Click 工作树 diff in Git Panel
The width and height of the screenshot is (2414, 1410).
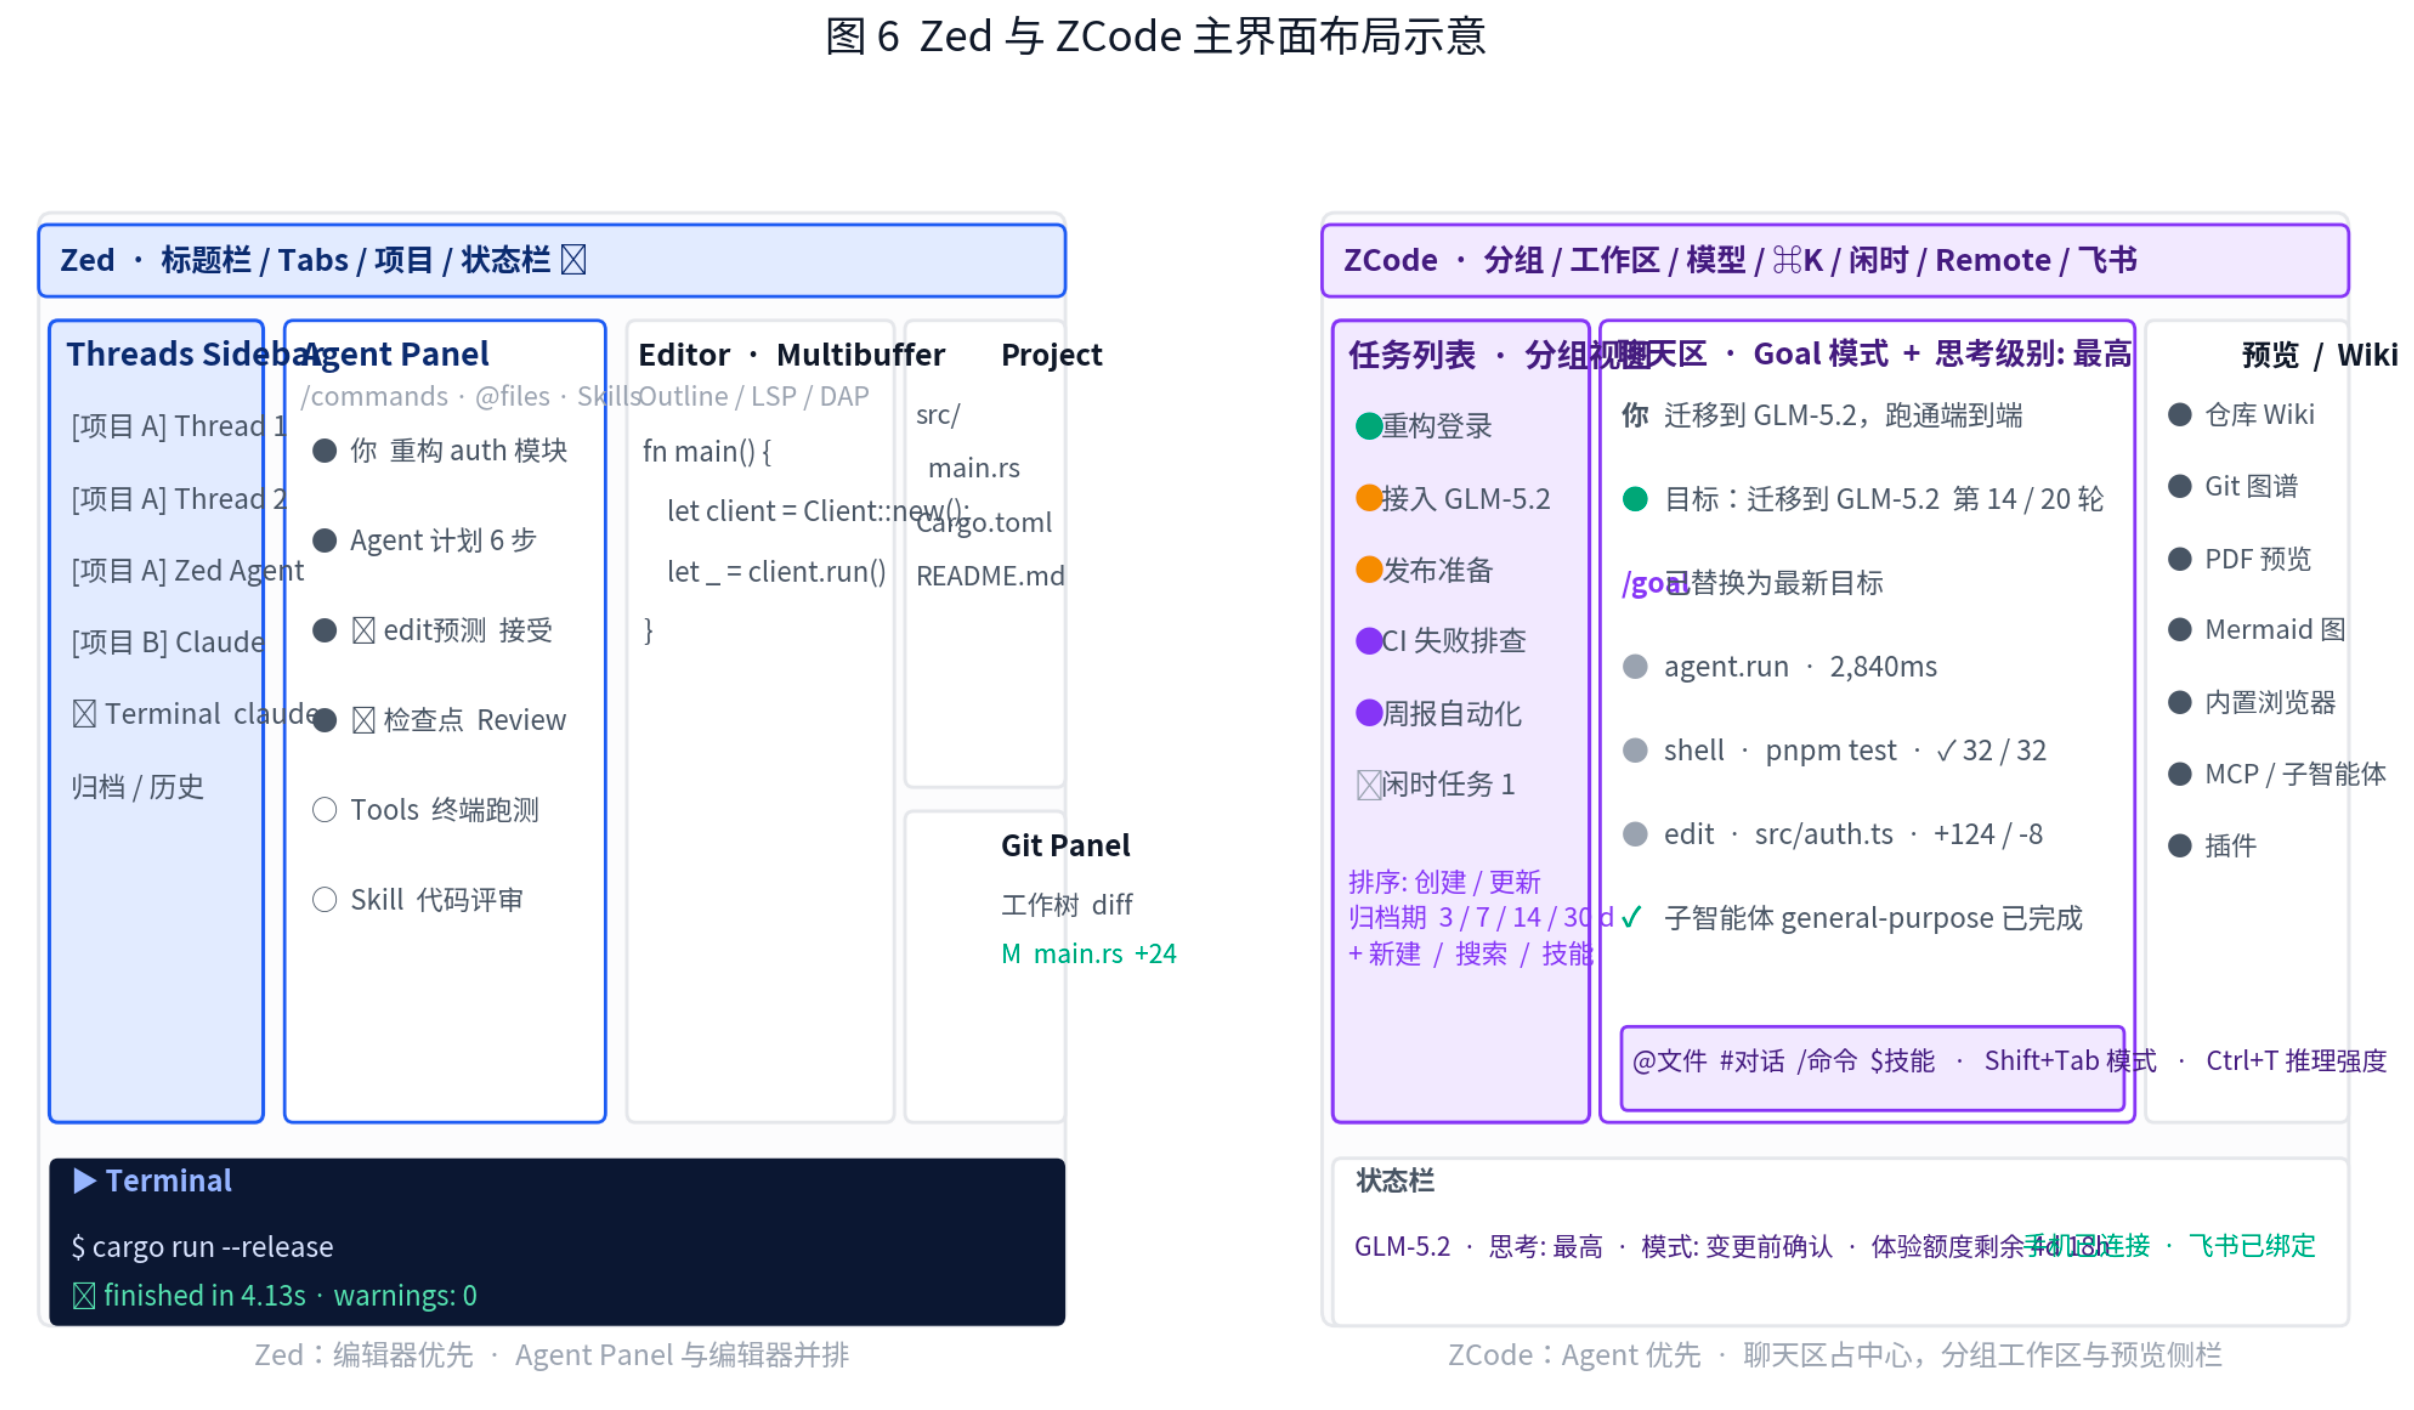click(1067, 905)
